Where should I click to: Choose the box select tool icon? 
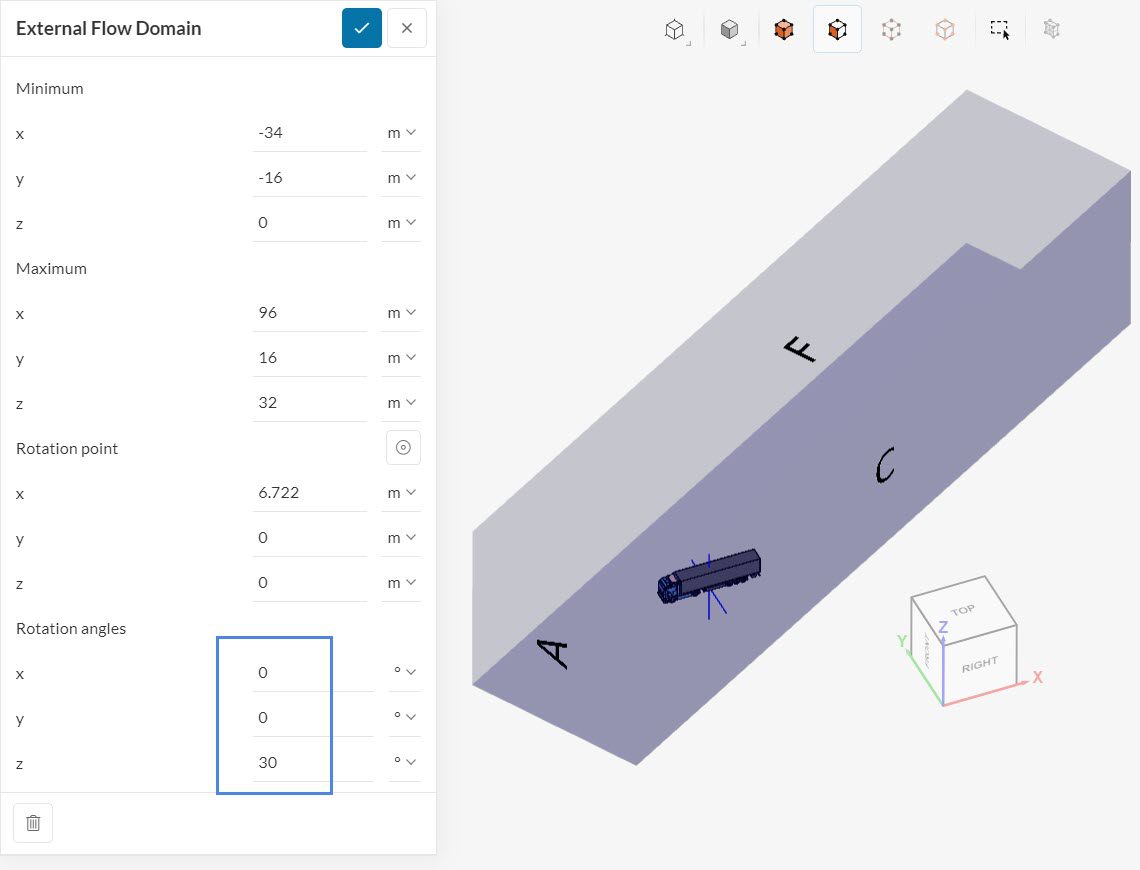[x=1000, y=30]
